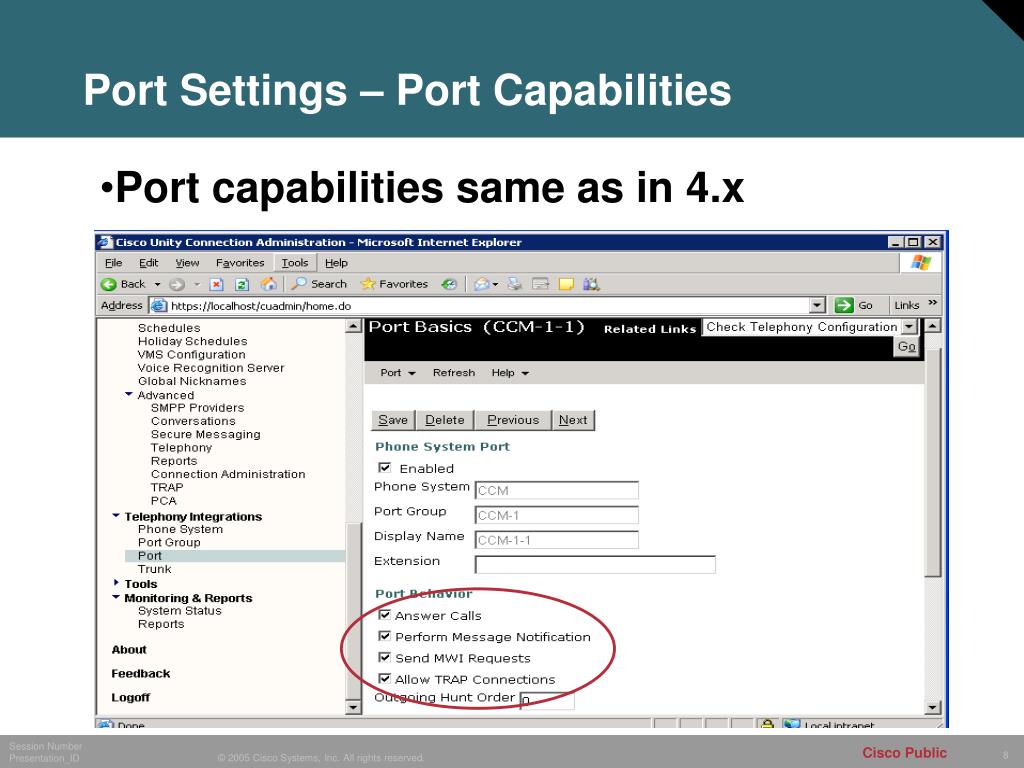The image size is (1024, 768).
Task: Open the Back button history dropdown arrow
Action: pos(157,284)
